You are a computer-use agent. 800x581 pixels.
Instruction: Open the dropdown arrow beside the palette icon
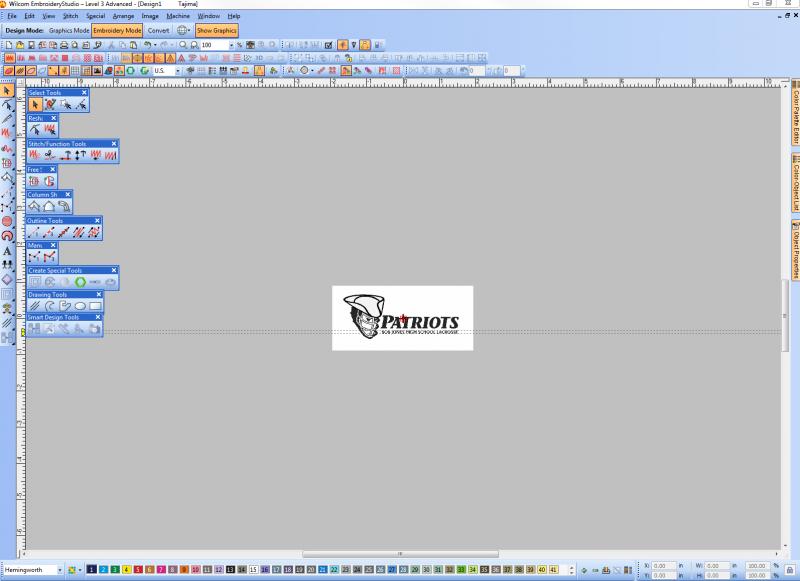(x=80, y=570)
